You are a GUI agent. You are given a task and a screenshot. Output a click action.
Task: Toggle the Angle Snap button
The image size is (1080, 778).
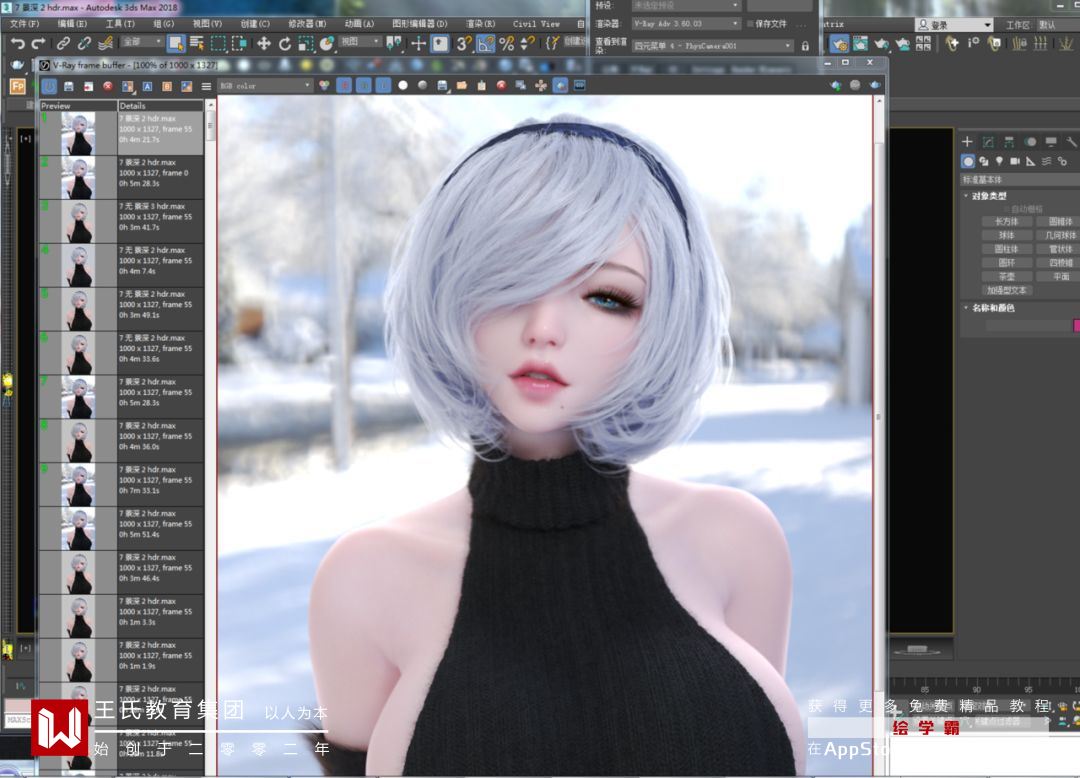(x=486, y=43)
